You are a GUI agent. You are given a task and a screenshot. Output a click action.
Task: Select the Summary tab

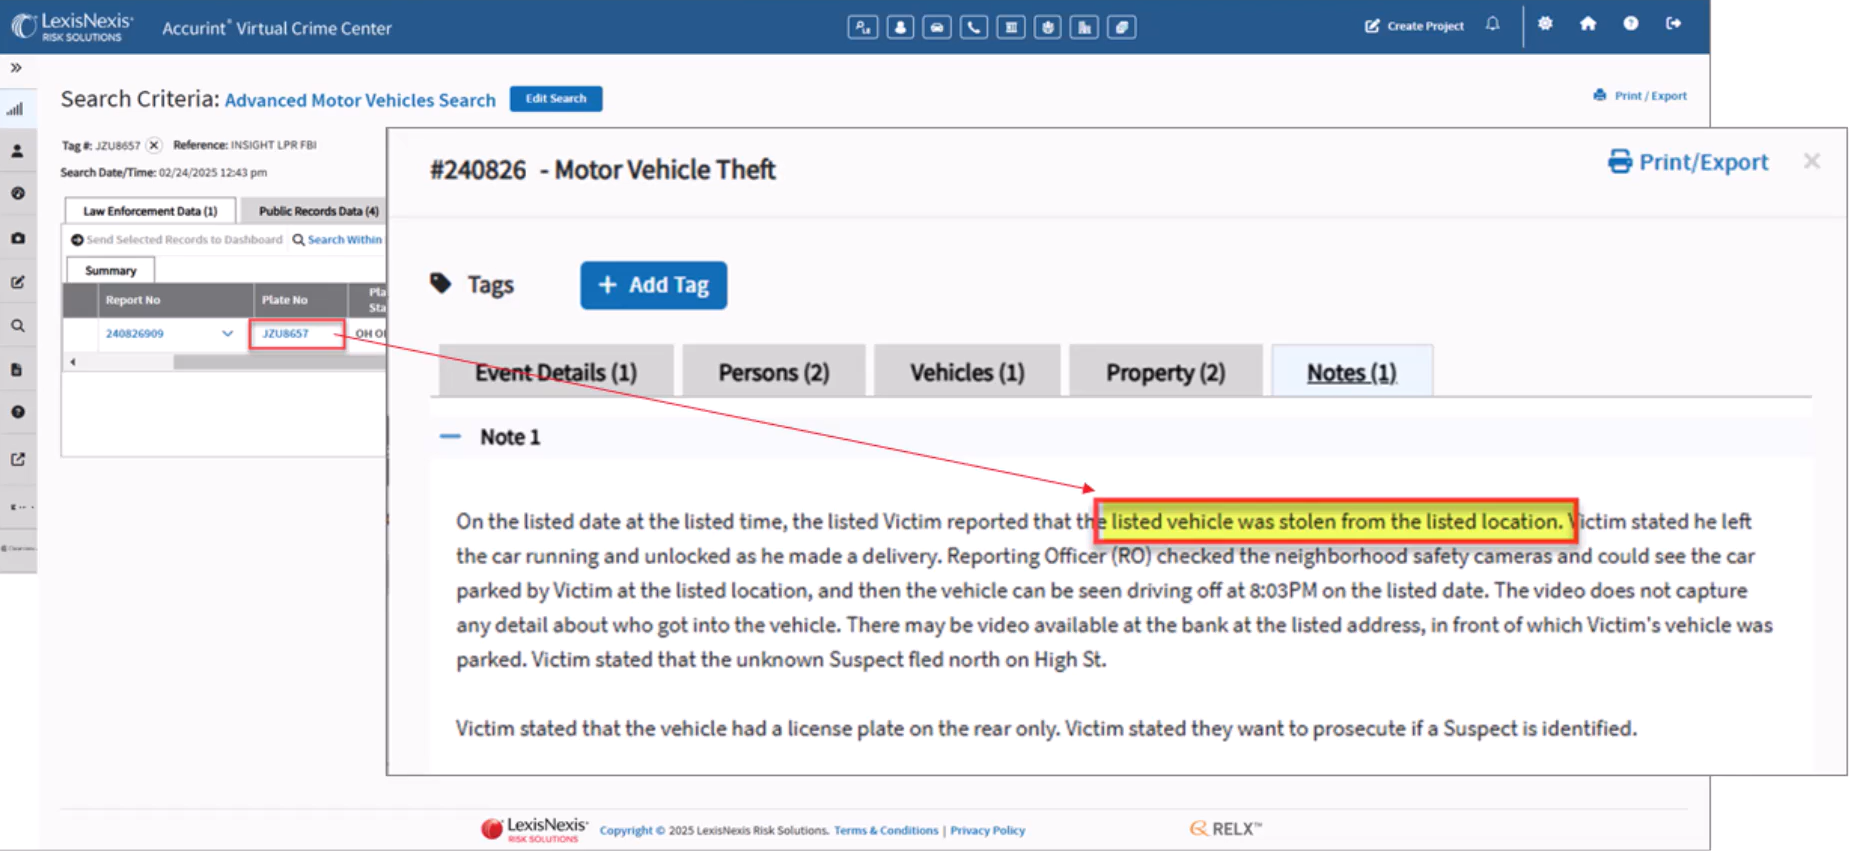(110, 271)
